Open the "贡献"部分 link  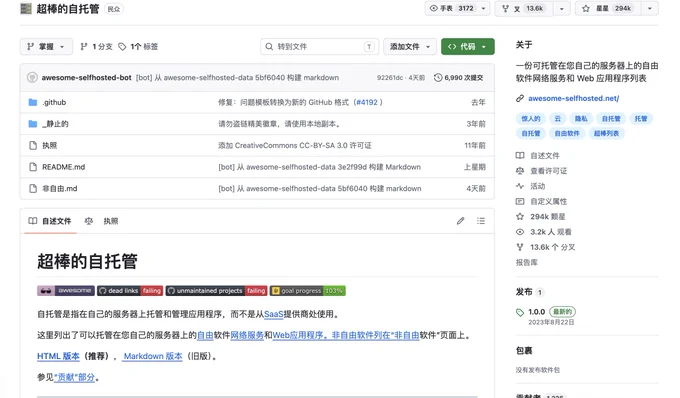[x=74, y=377]
